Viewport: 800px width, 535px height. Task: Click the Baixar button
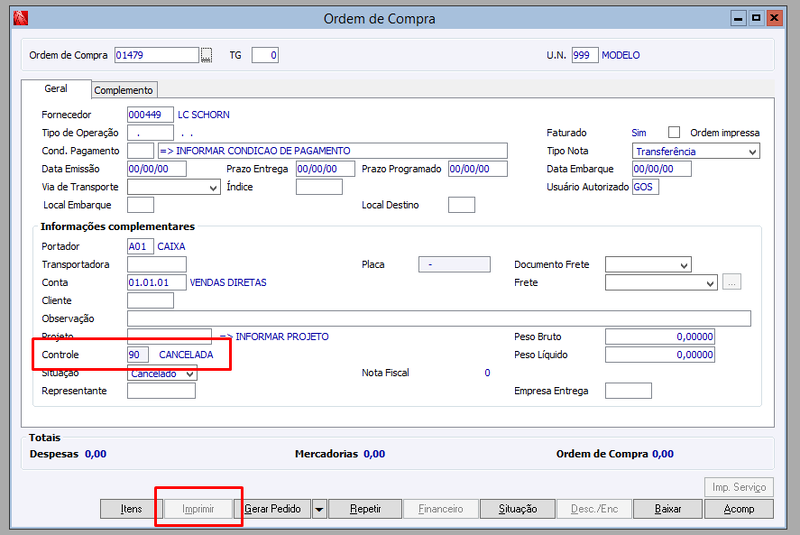668,509
